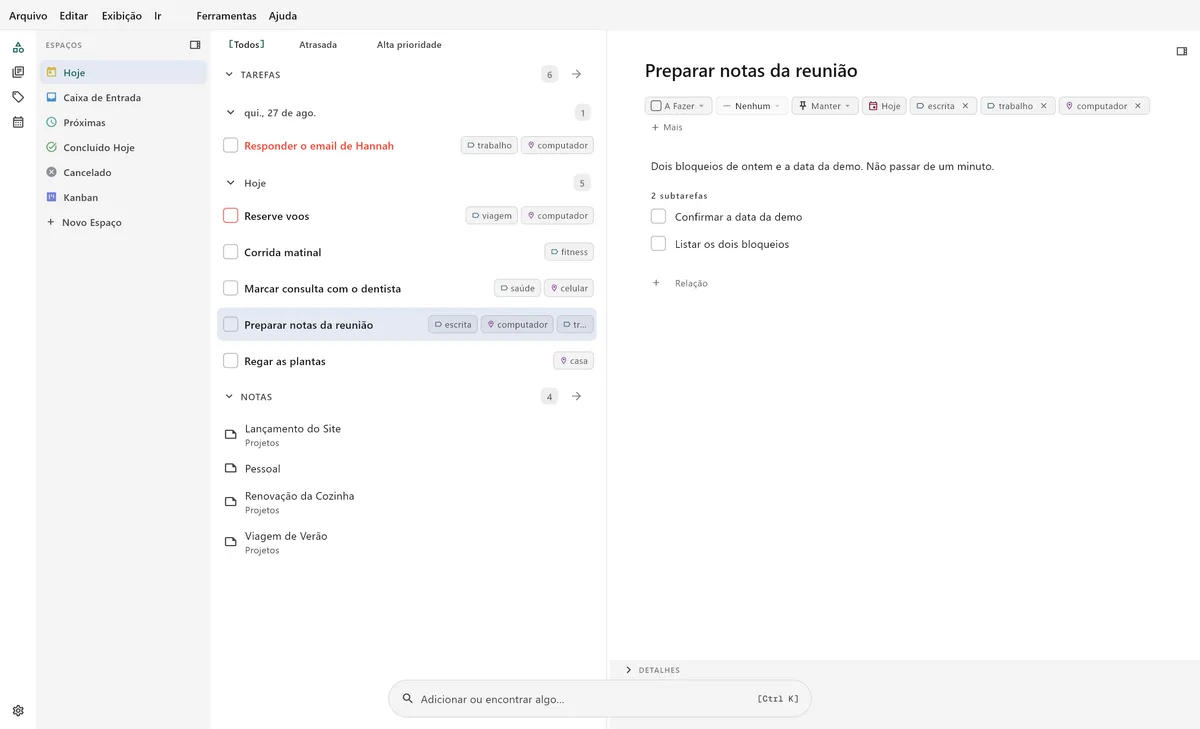Collapse the Hoje task group

click(231, 183)
